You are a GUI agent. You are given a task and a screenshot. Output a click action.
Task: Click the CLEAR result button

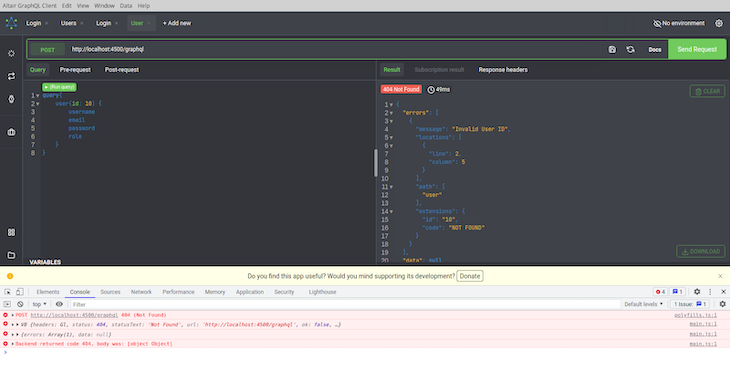[707, 91]
